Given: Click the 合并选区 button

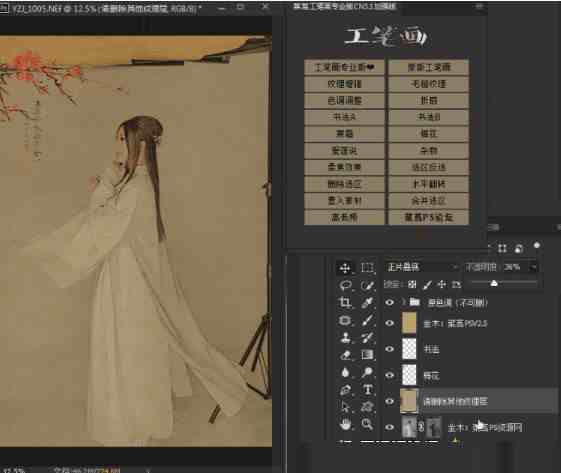Looking at the screenshot, I should 428,201.
